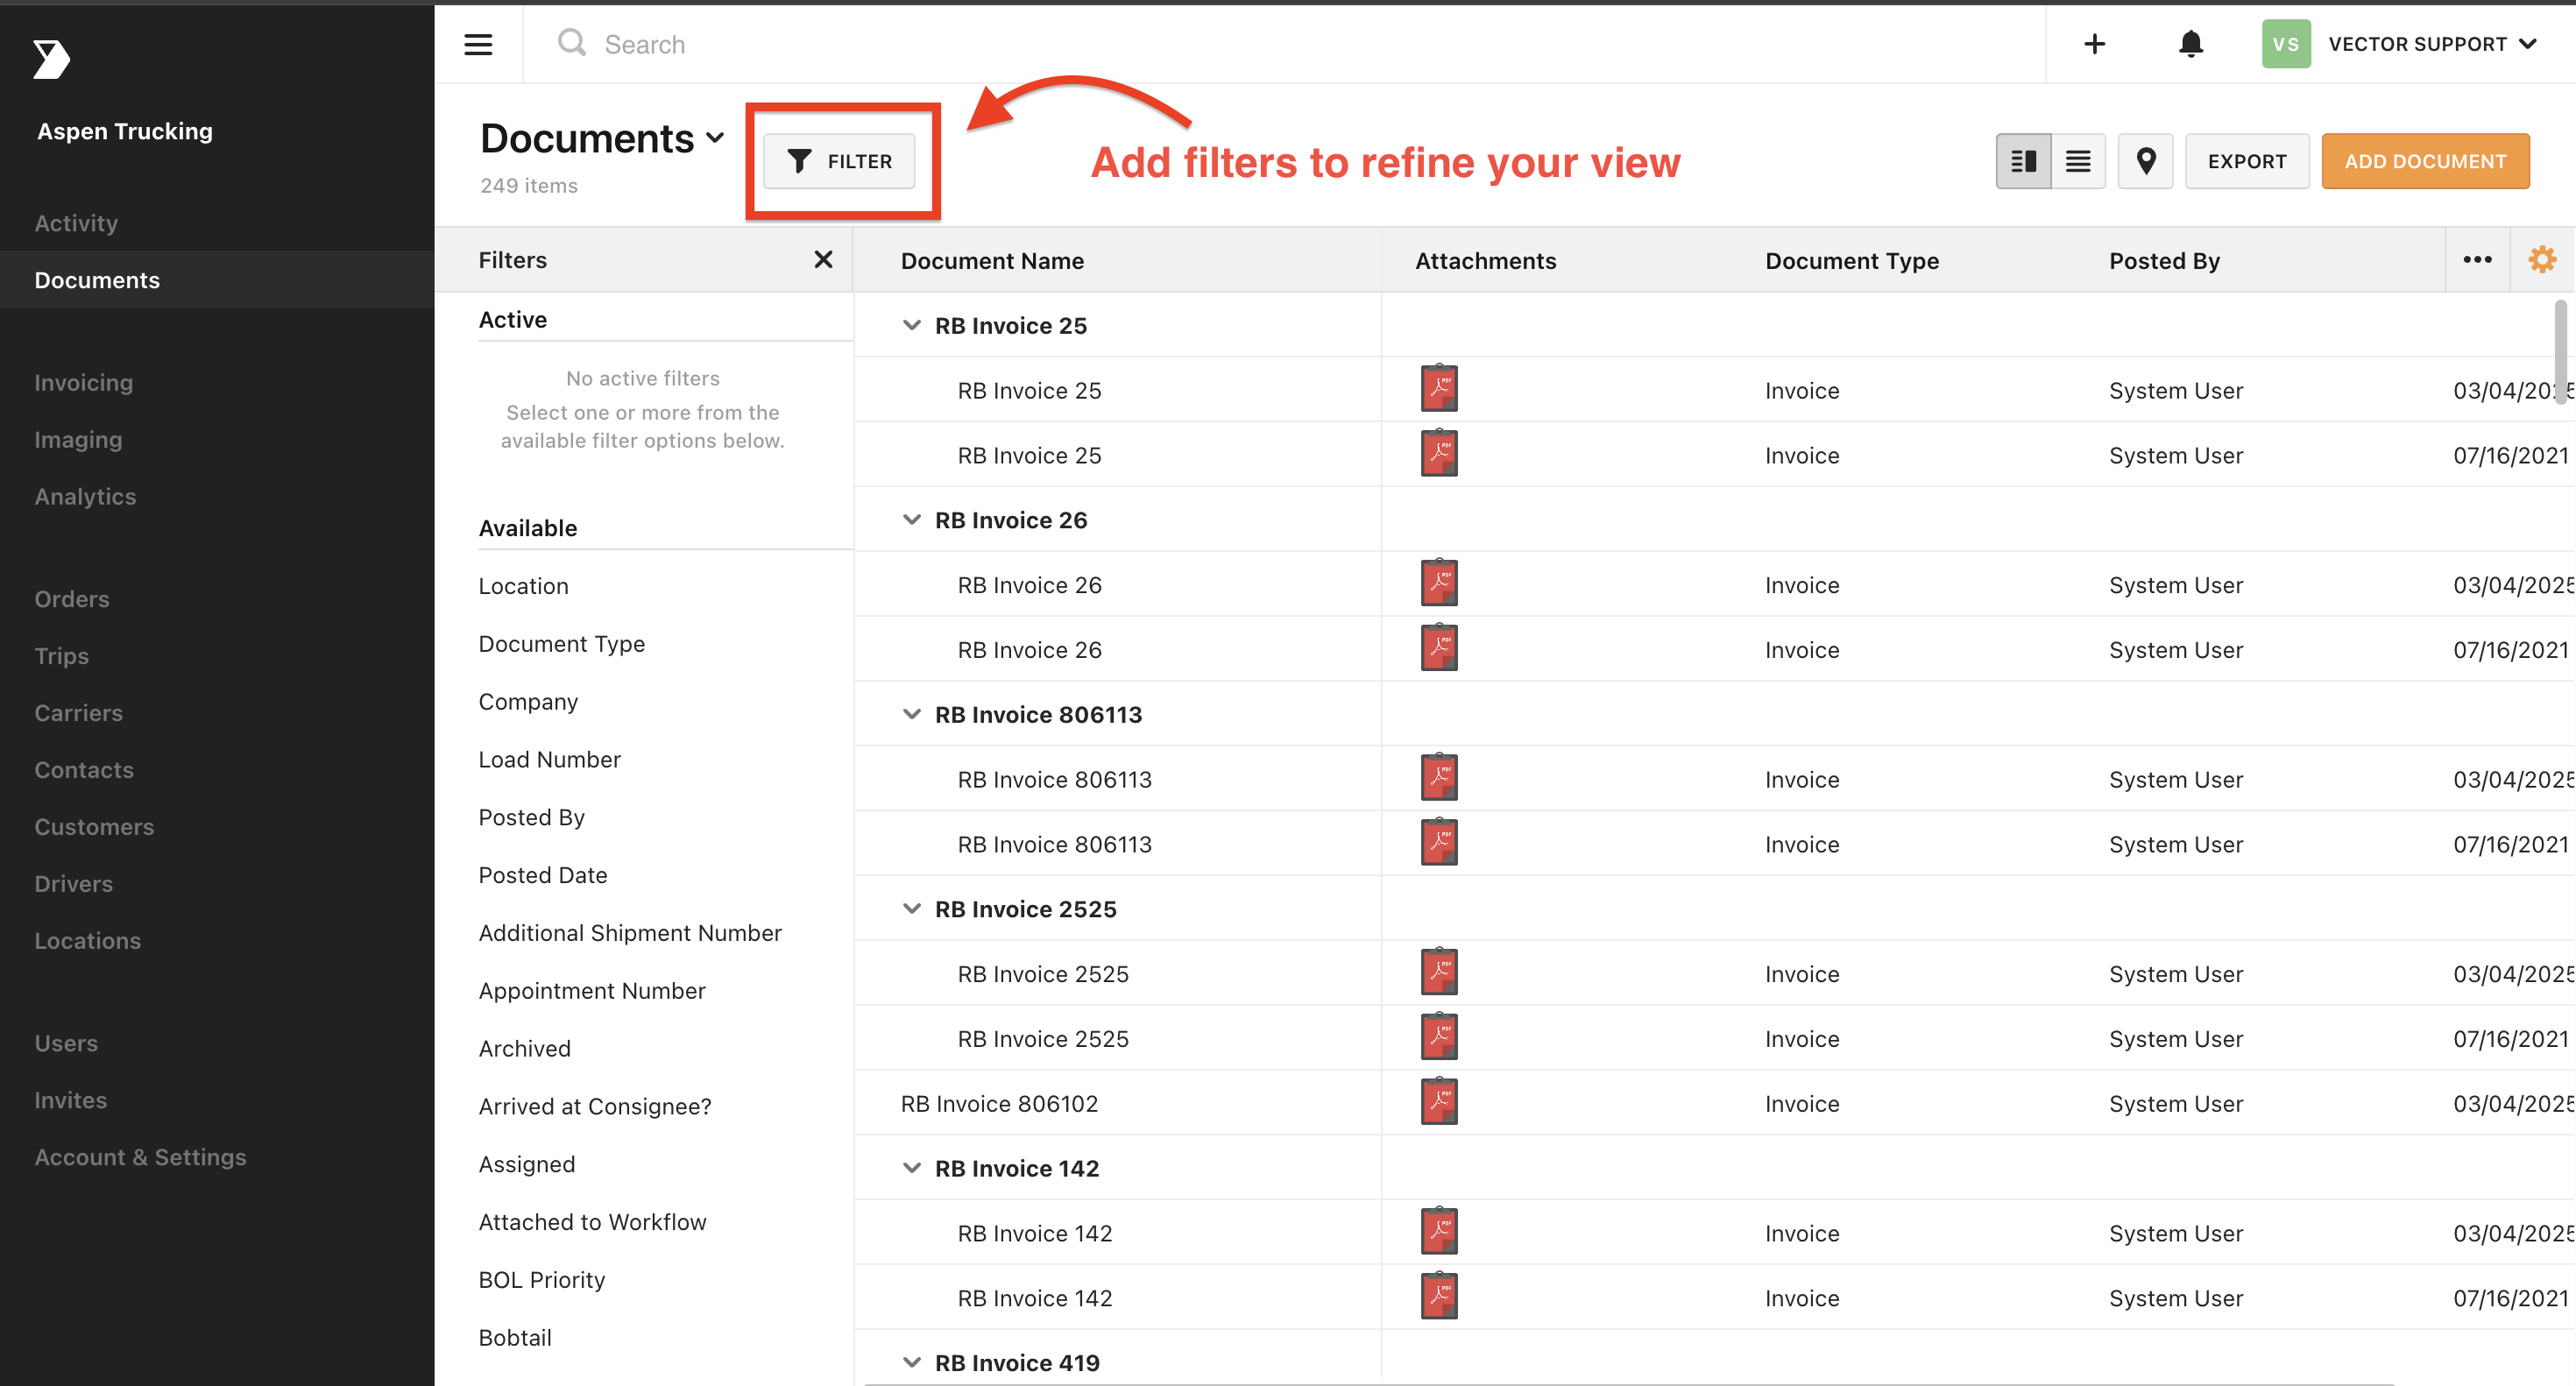Open the three-dot columns menu

(2477, 260)
